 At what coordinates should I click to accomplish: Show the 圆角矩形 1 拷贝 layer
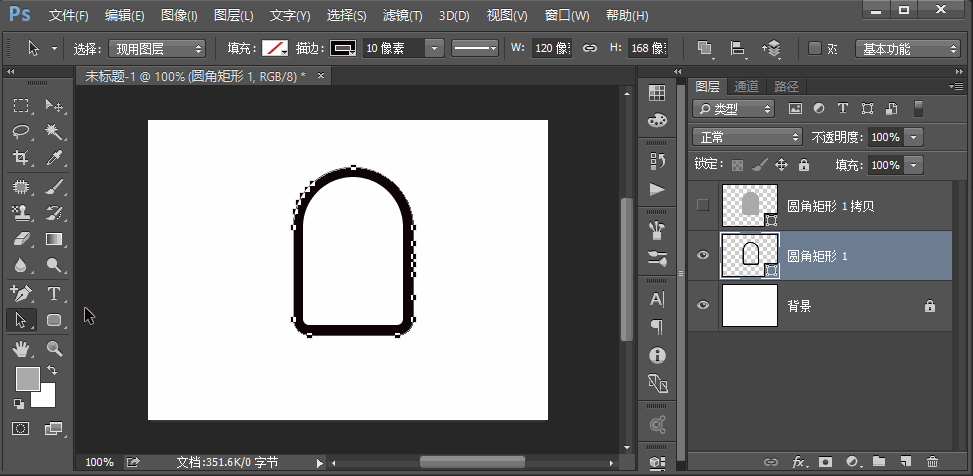[x=702, y=205]
